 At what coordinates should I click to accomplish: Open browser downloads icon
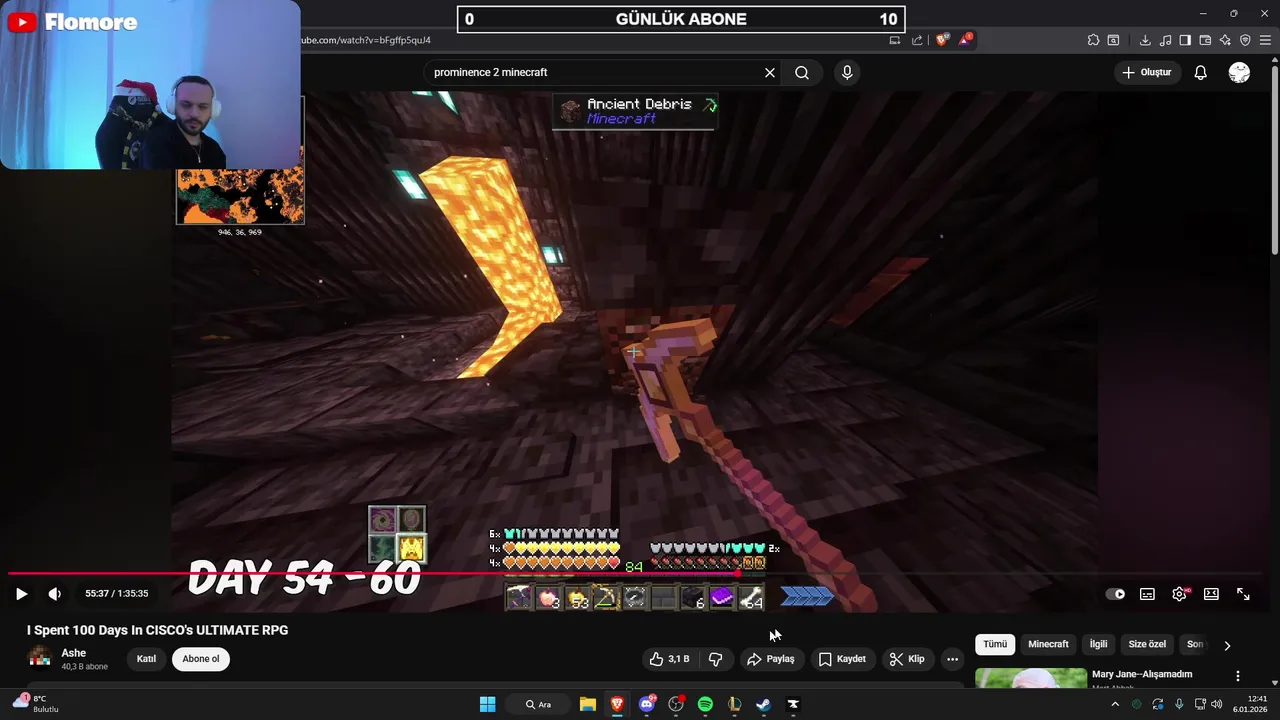tap(1145, 40)
